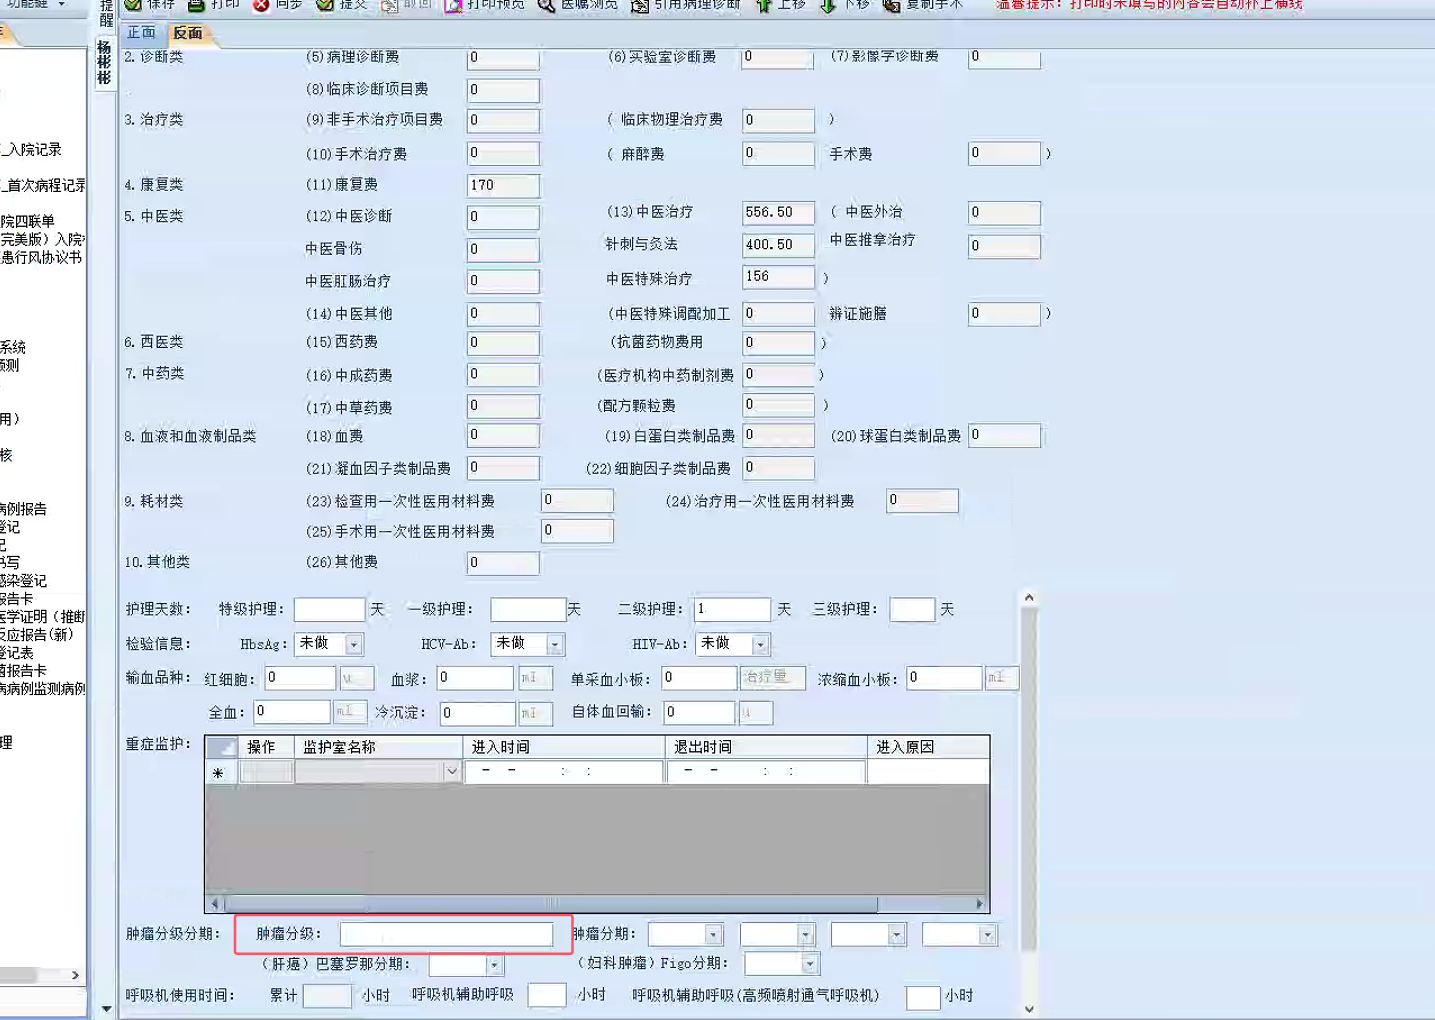This screenshot has height=1020, width=1435.
Task: Click the 上移 move up arrow icon
Action: tap(764, 5)
